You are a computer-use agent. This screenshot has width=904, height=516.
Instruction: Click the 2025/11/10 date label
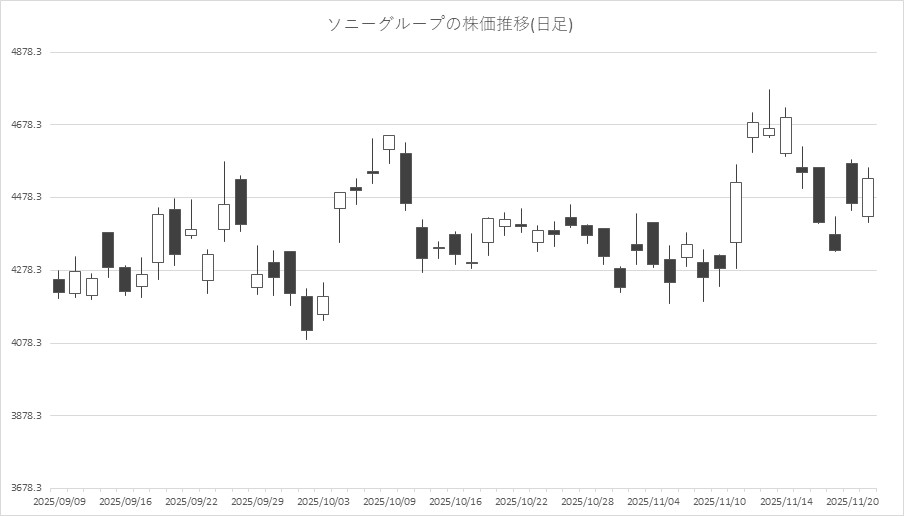719,501
